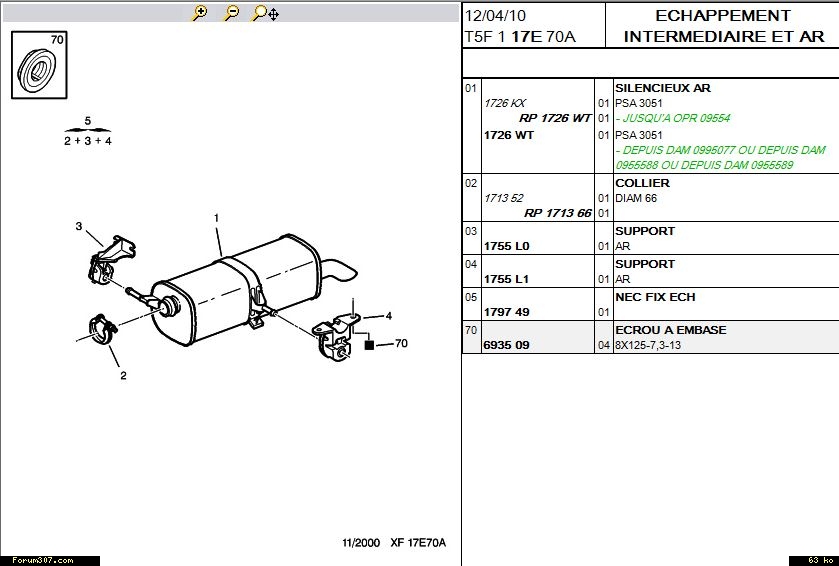The width and height of the screenshot is (839, 566).
Task: Select the zoom-and-pan magnifier tool
Action: click(265, 13)
